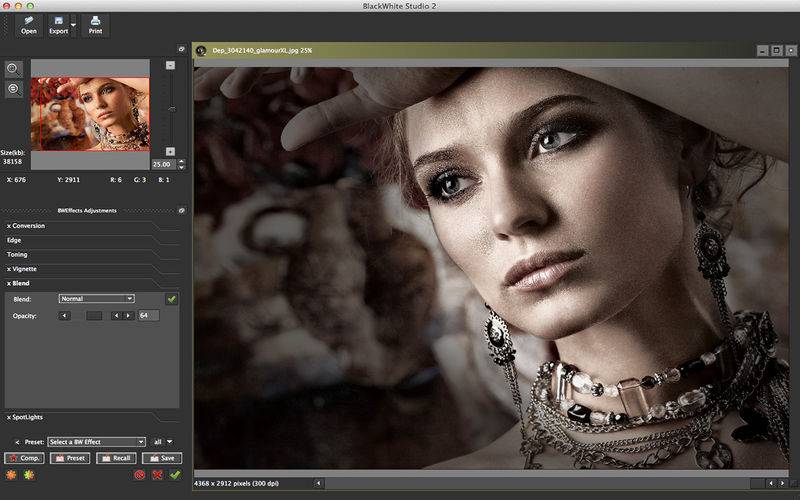800x500 pixels.
Task: Open the 'Select a BW Effect' preset dropdown
Action: pos(96,441)
